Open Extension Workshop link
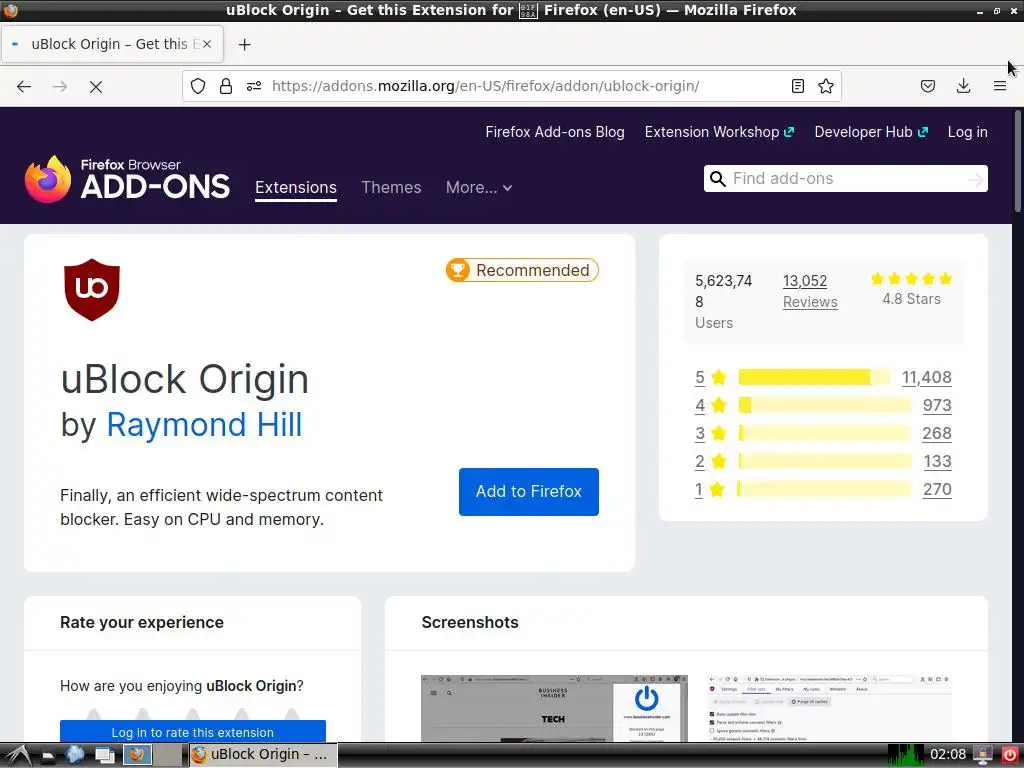The image size is (1024, 768). [719, 132]
